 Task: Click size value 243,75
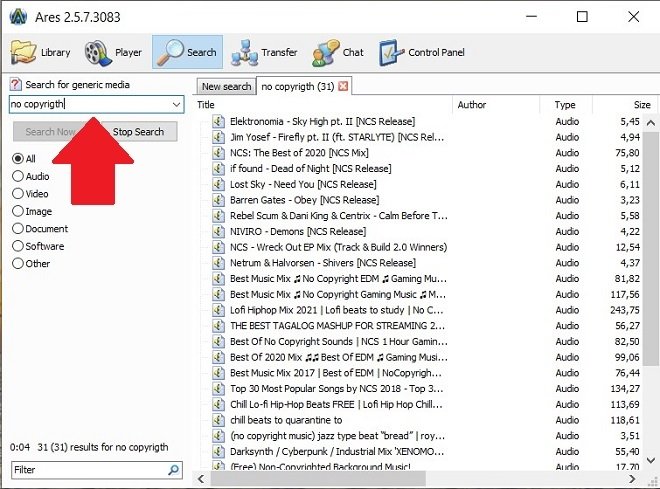[625, 310]
